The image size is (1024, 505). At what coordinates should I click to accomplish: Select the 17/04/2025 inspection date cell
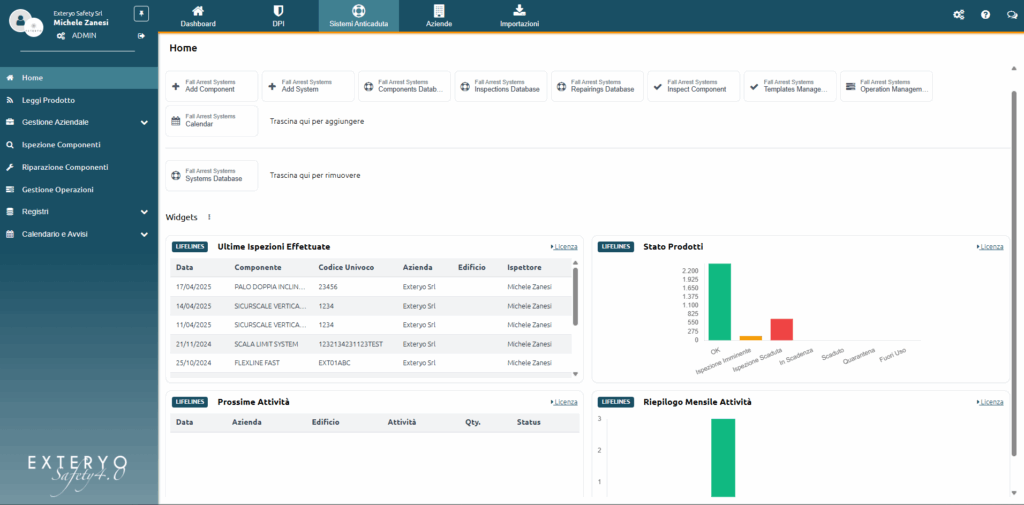(194, 287)
